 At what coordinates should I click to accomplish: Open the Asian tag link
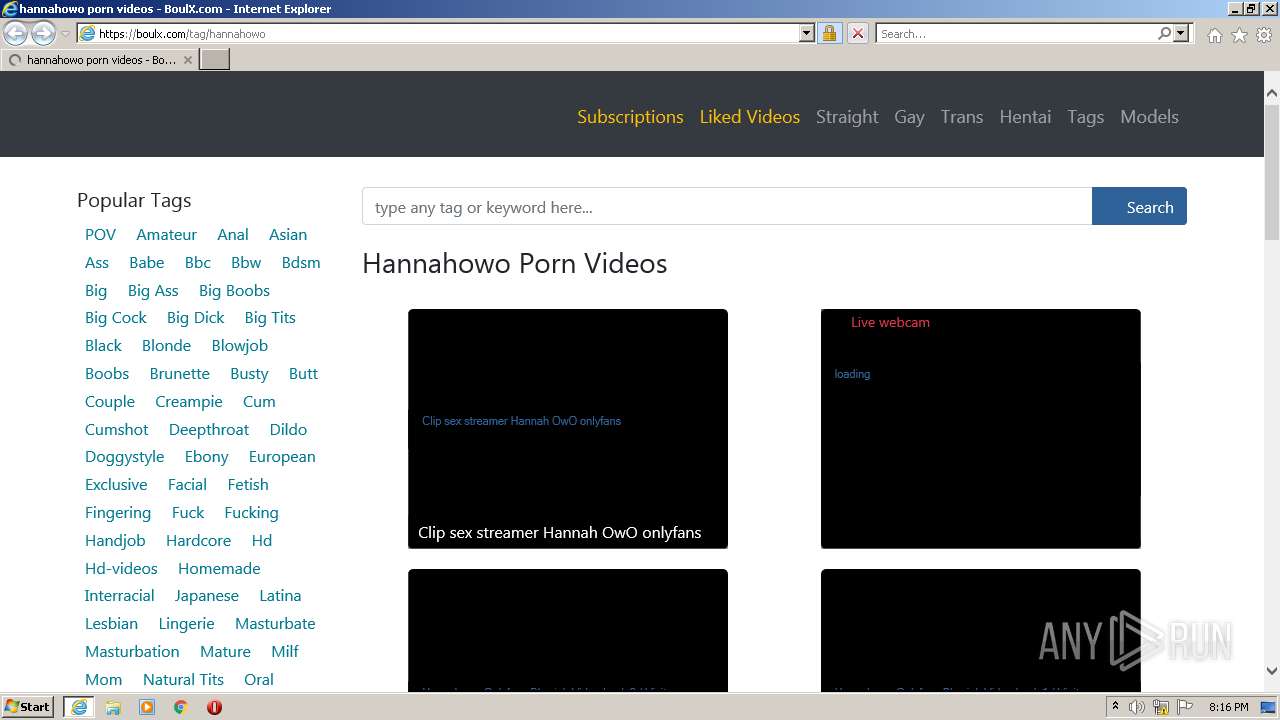click(x=288, y=234)
